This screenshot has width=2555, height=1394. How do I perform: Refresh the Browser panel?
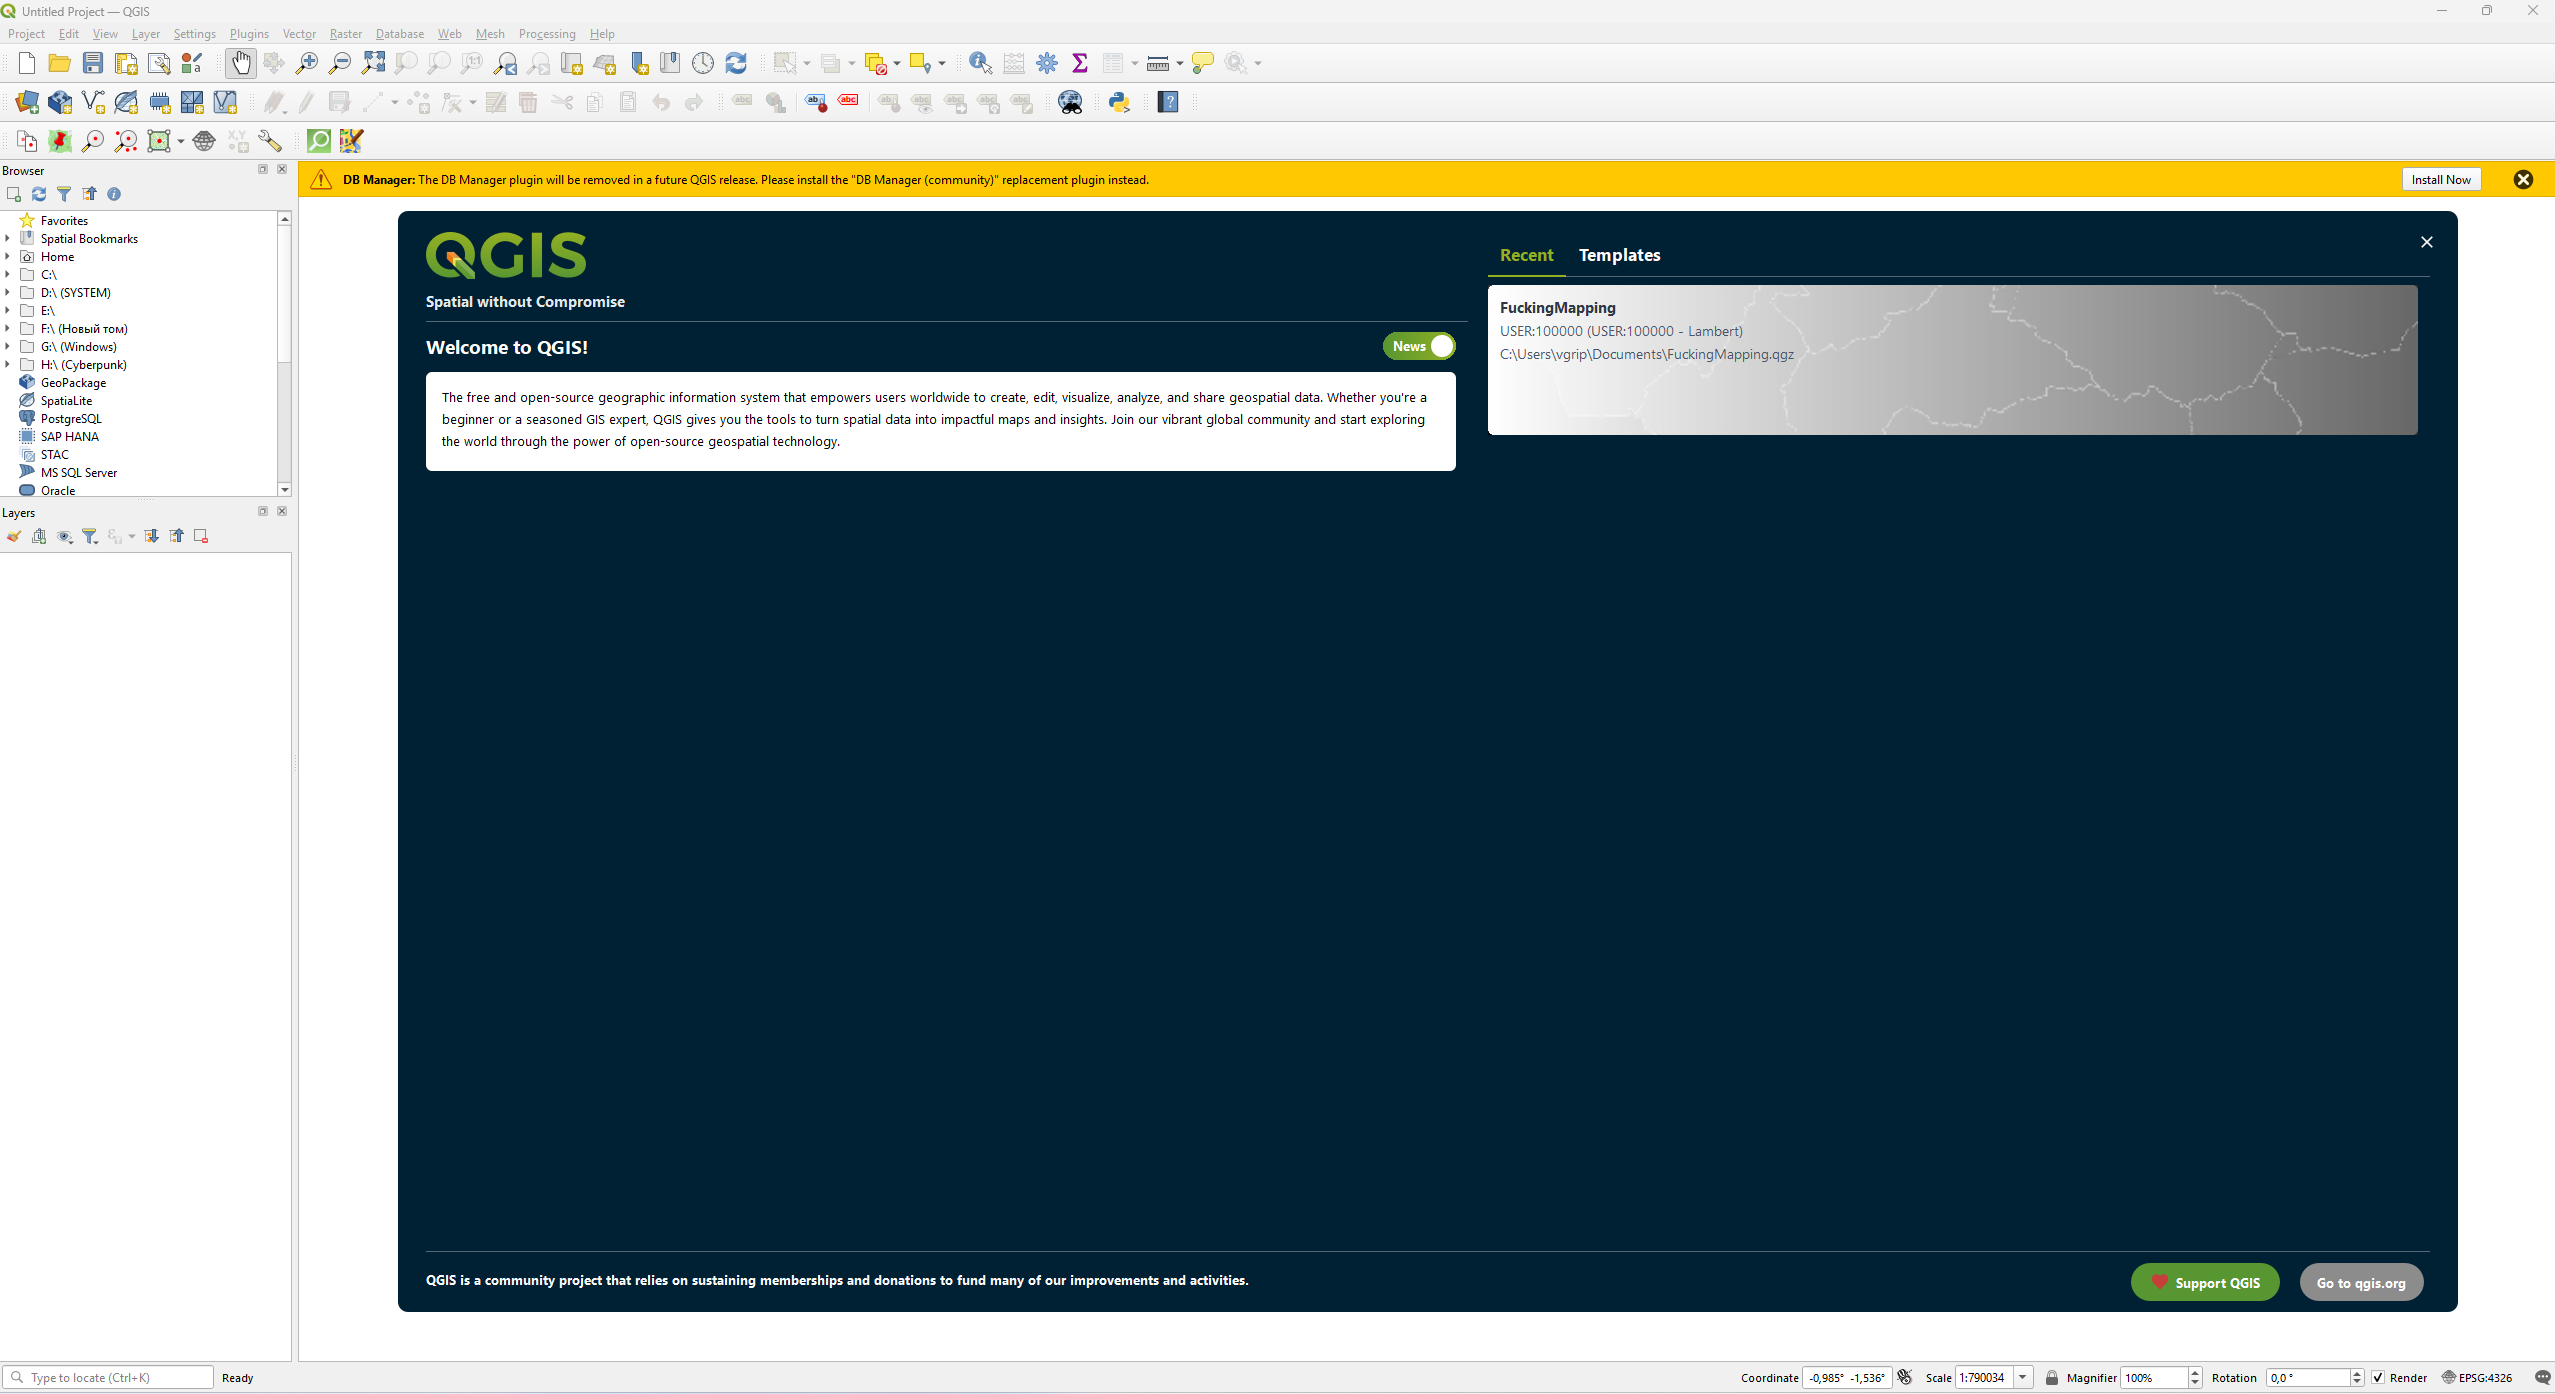[x=39, y=194]
